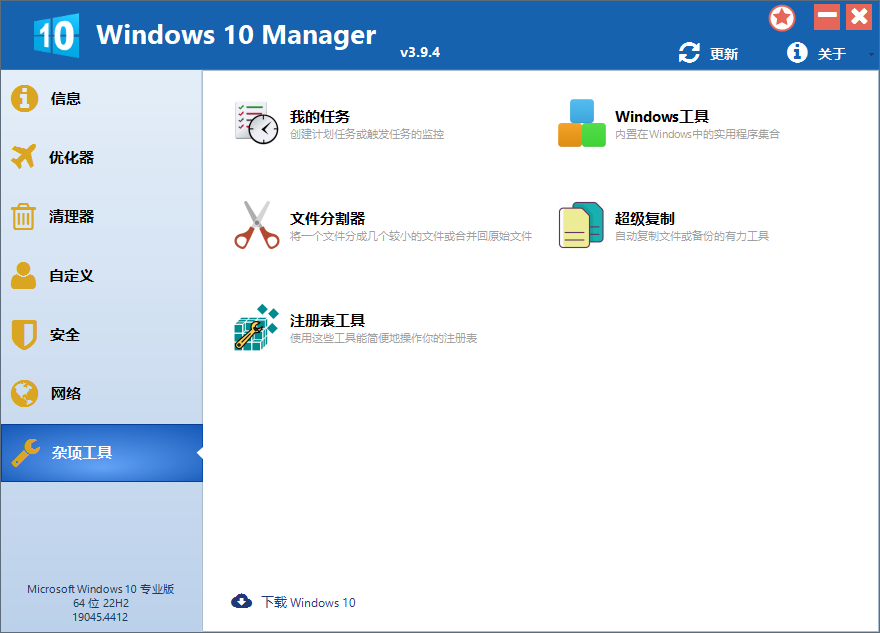880x633 pixels.
Task: Click the red star favorite icon
Action: [782, 17]
